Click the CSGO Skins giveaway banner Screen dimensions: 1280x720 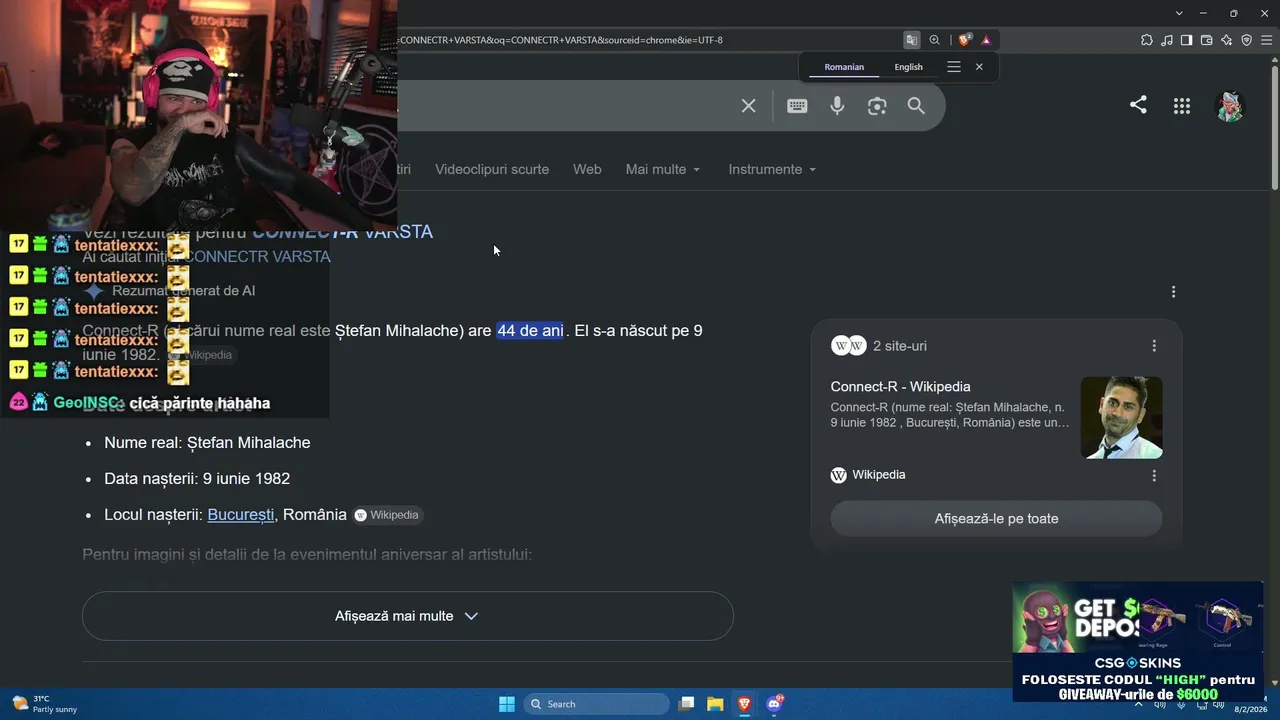[1138, 642]
